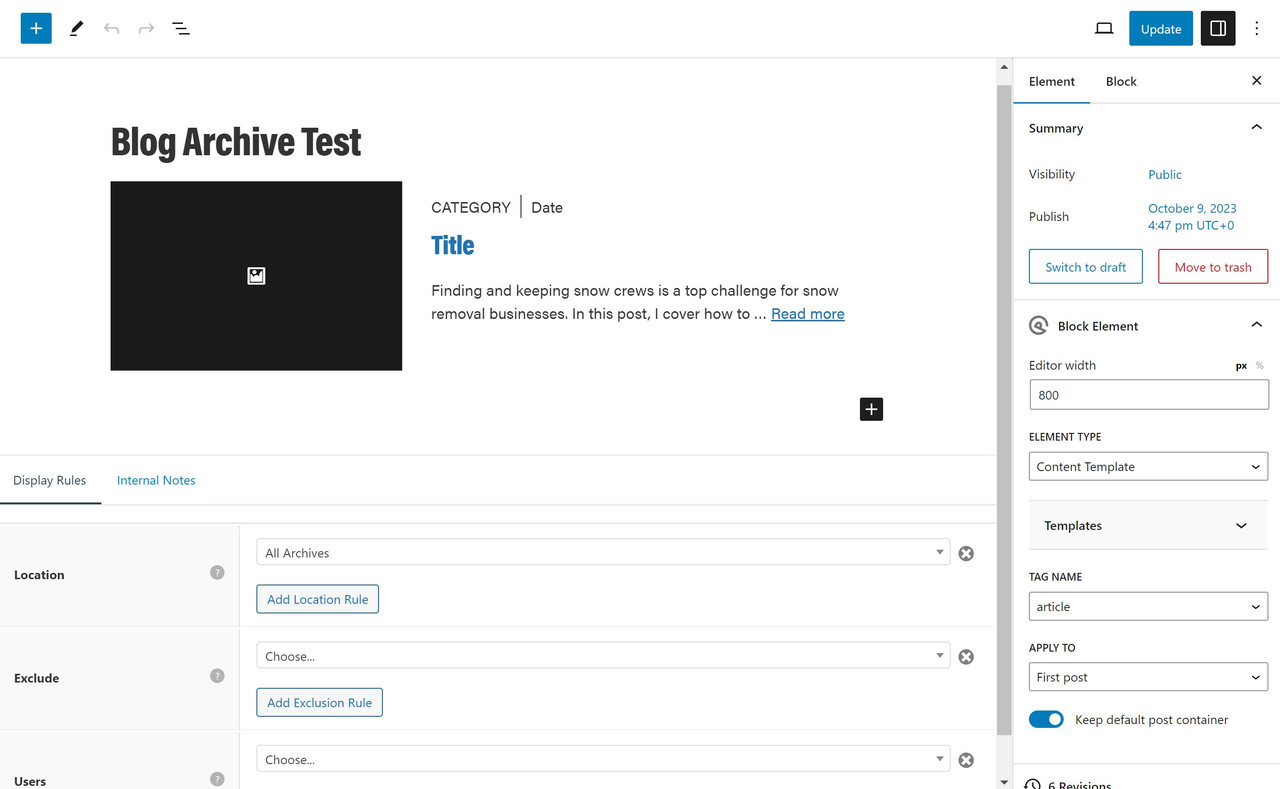Change the Tag Name from article

click(1148, 606)
